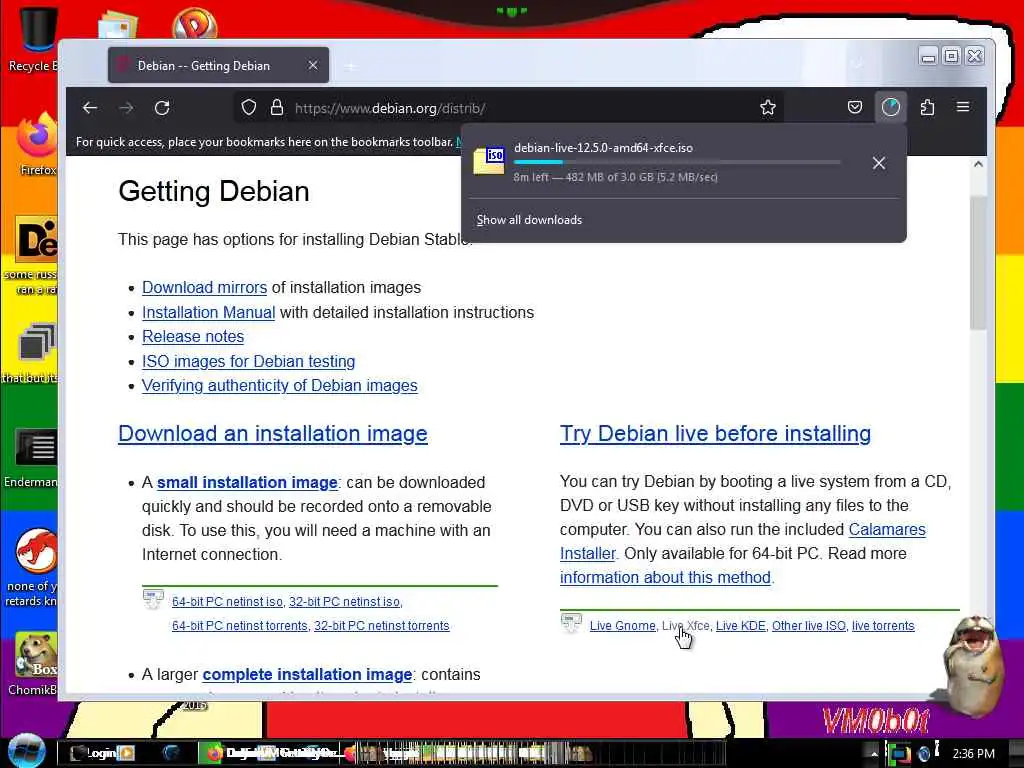Close the Debian -- Getting Debian tab

[313, 65]
